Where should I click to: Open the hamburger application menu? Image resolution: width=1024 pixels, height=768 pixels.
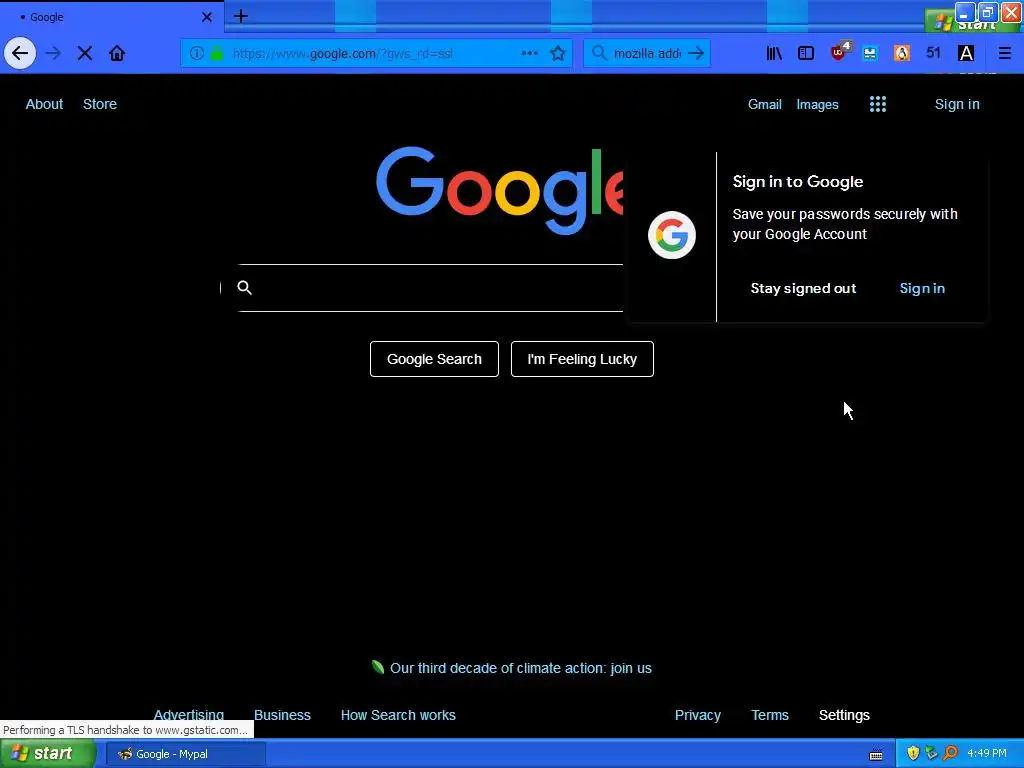pos(1004,54)
